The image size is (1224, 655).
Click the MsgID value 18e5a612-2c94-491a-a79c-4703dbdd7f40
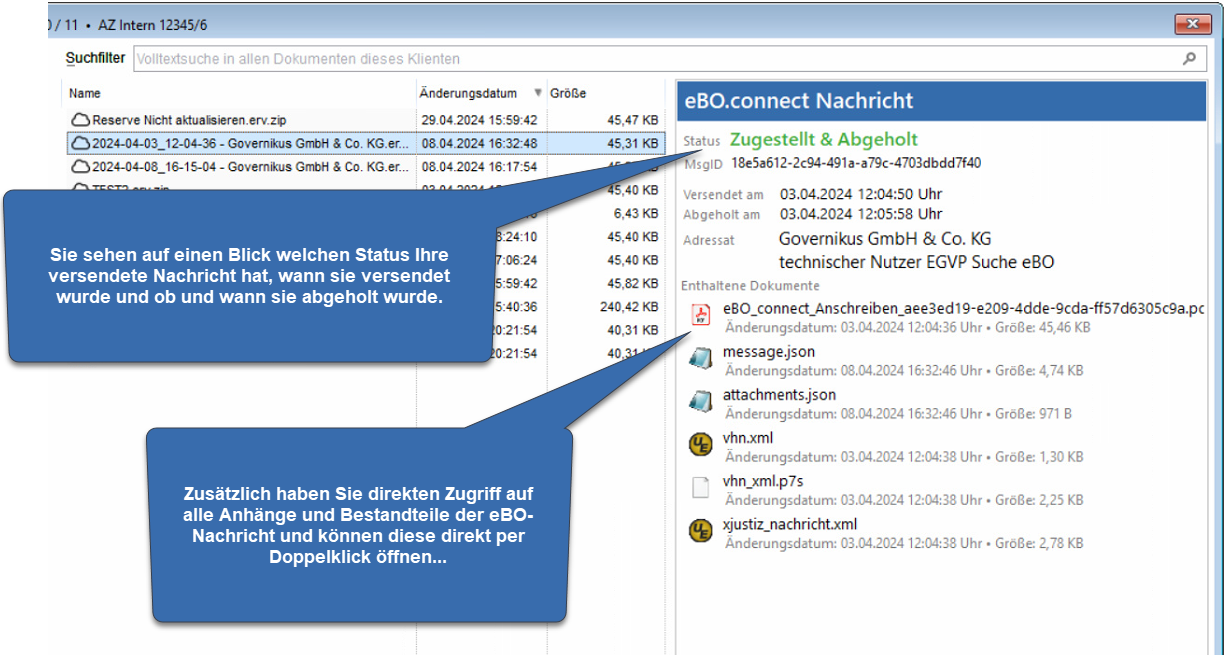[856, 163]
